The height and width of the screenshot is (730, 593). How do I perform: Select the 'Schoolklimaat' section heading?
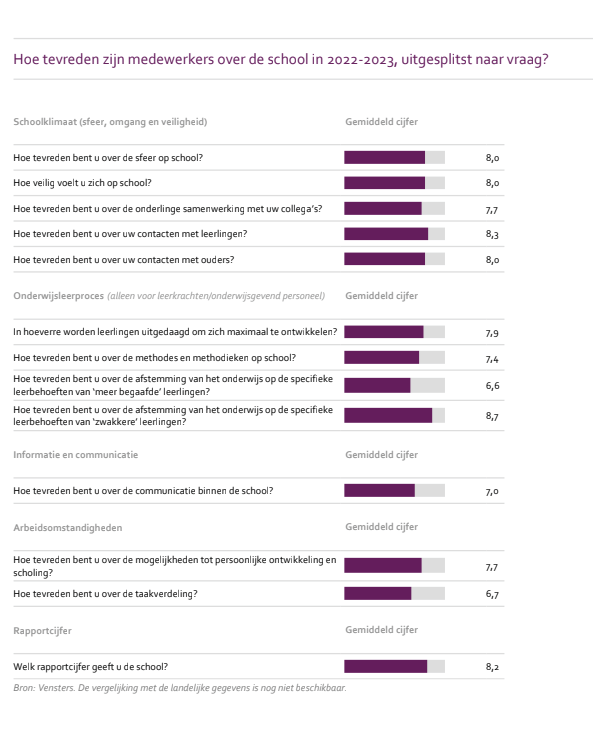(x=110, y=122)
